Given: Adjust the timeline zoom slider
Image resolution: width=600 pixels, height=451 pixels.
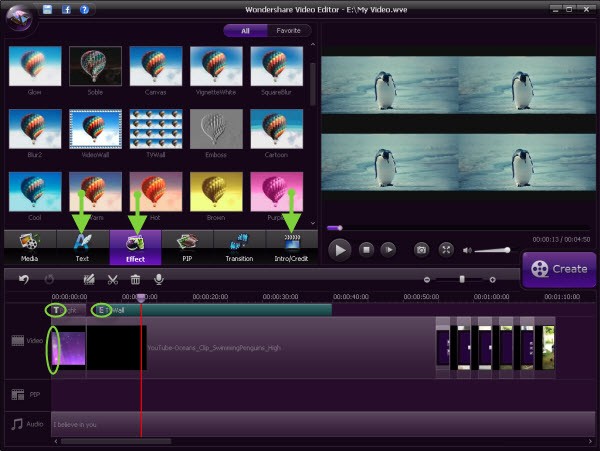Looking at the screenshot, I should point(462,279).
